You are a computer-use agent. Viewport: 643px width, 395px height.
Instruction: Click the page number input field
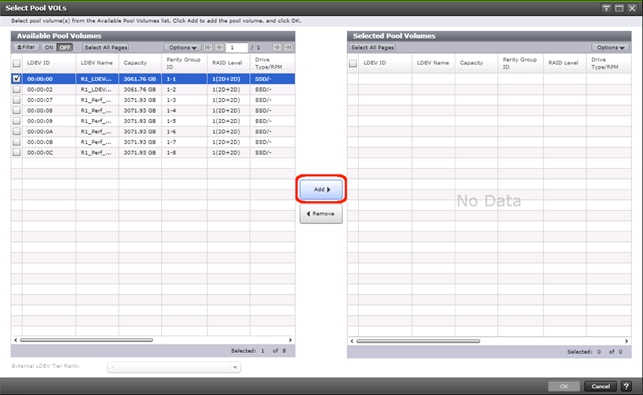237,48
